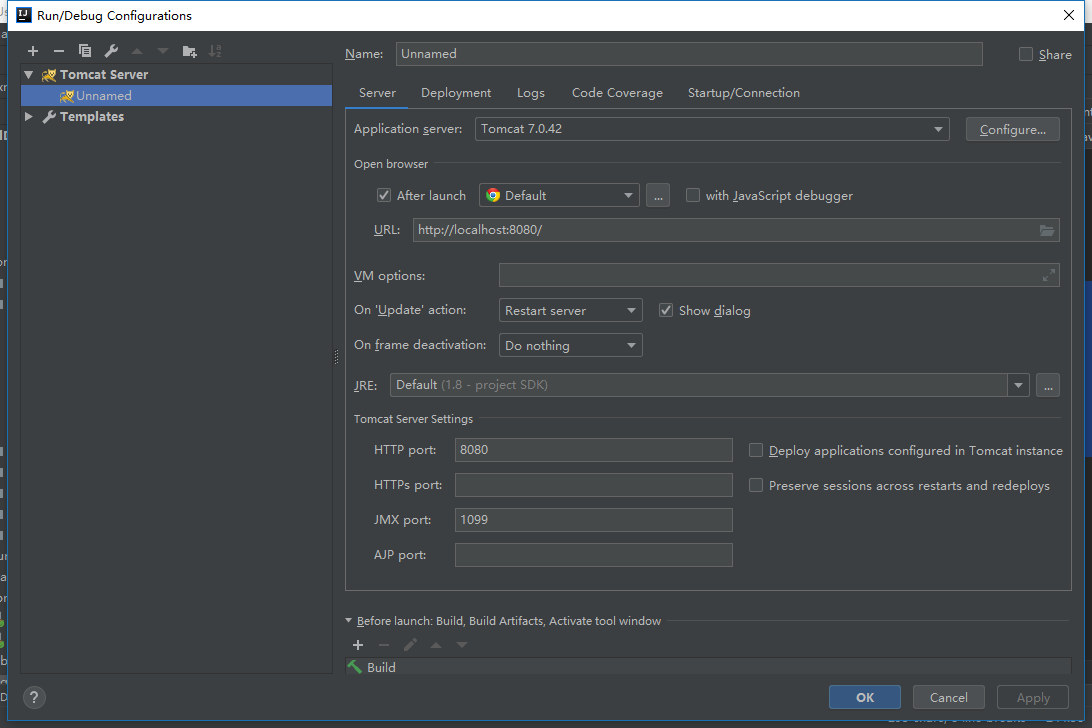Copy the selected configuration
The width and height of the screenshot is (1092, 728).
(85, 51)
